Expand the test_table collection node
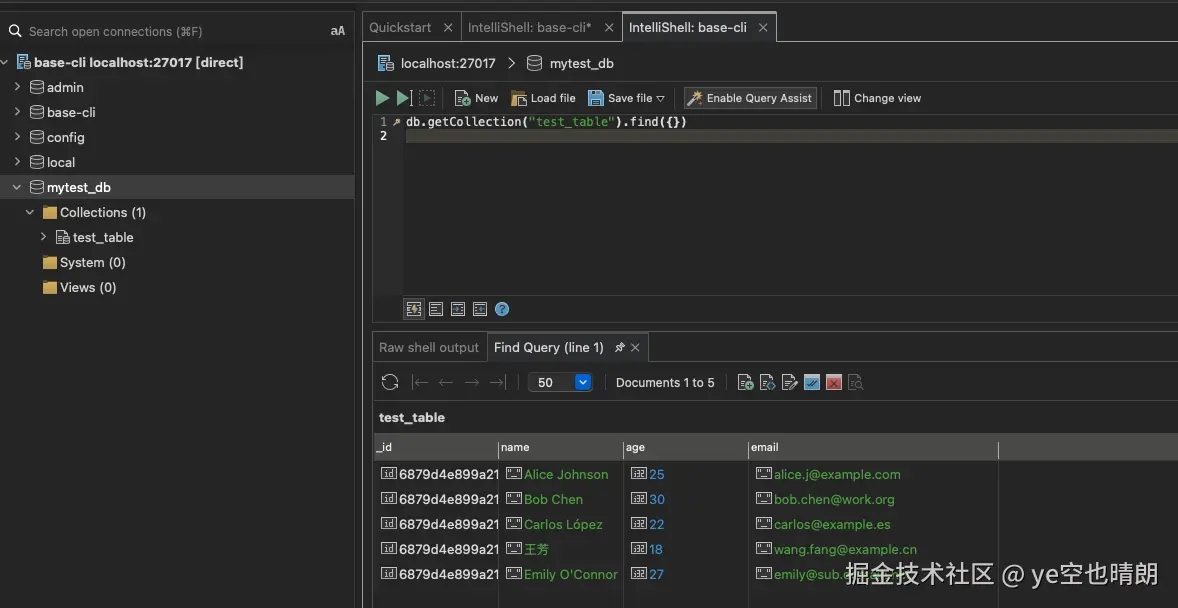Screen dimensions: 1178x608 [x=43, y=237]
